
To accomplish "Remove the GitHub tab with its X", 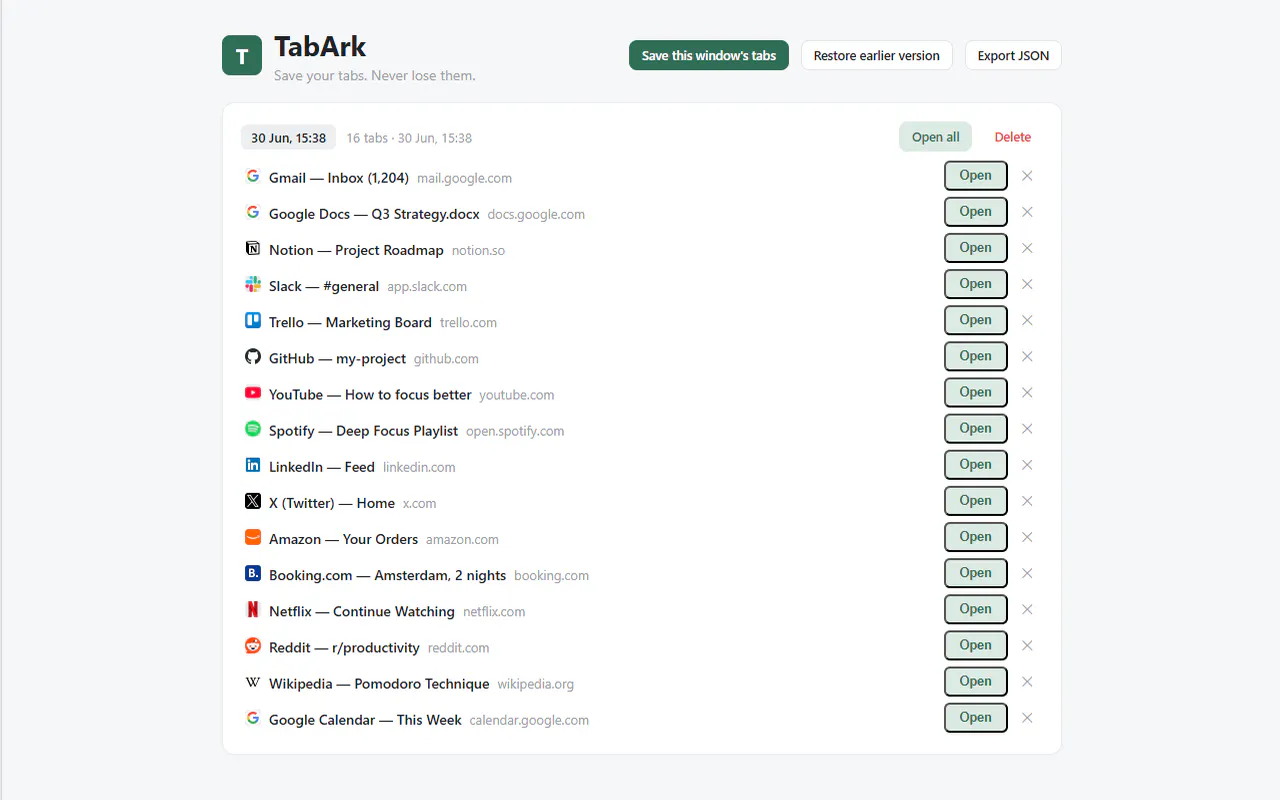I will point(1027,356).
